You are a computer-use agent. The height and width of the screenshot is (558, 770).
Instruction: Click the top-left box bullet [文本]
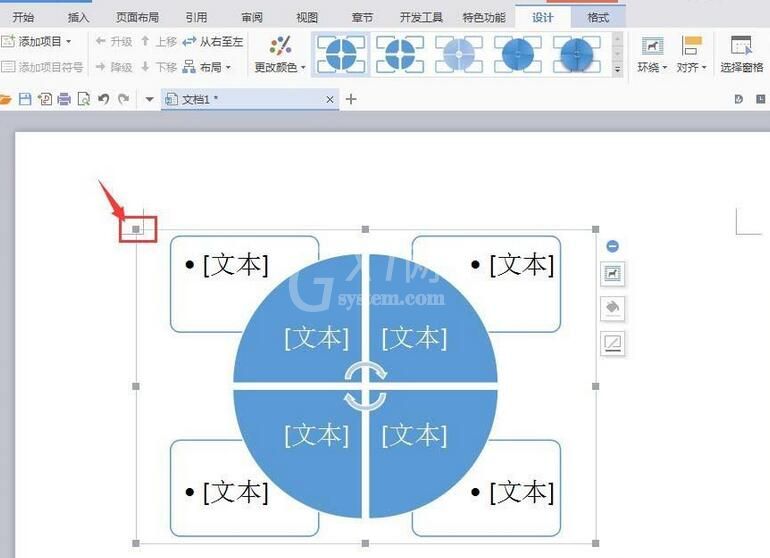(236, 265)
